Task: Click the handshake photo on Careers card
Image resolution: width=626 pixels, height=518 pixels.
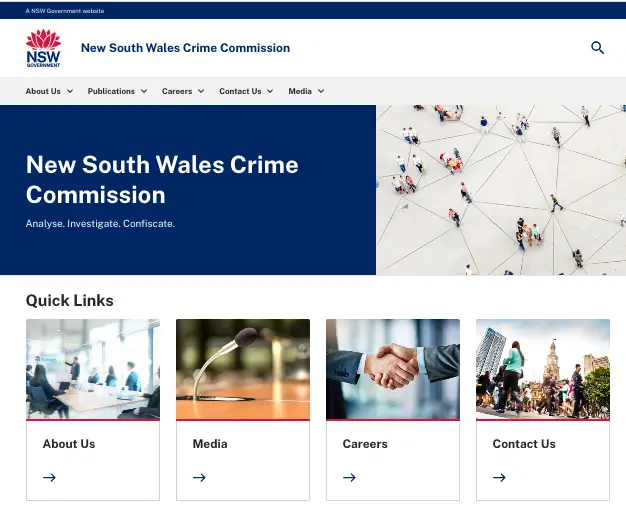Action: click(x=393, y=369)
